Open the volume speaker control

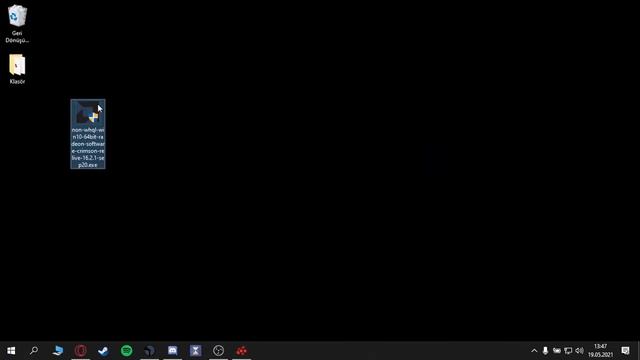pyautogui.click(x=579, y=351)
